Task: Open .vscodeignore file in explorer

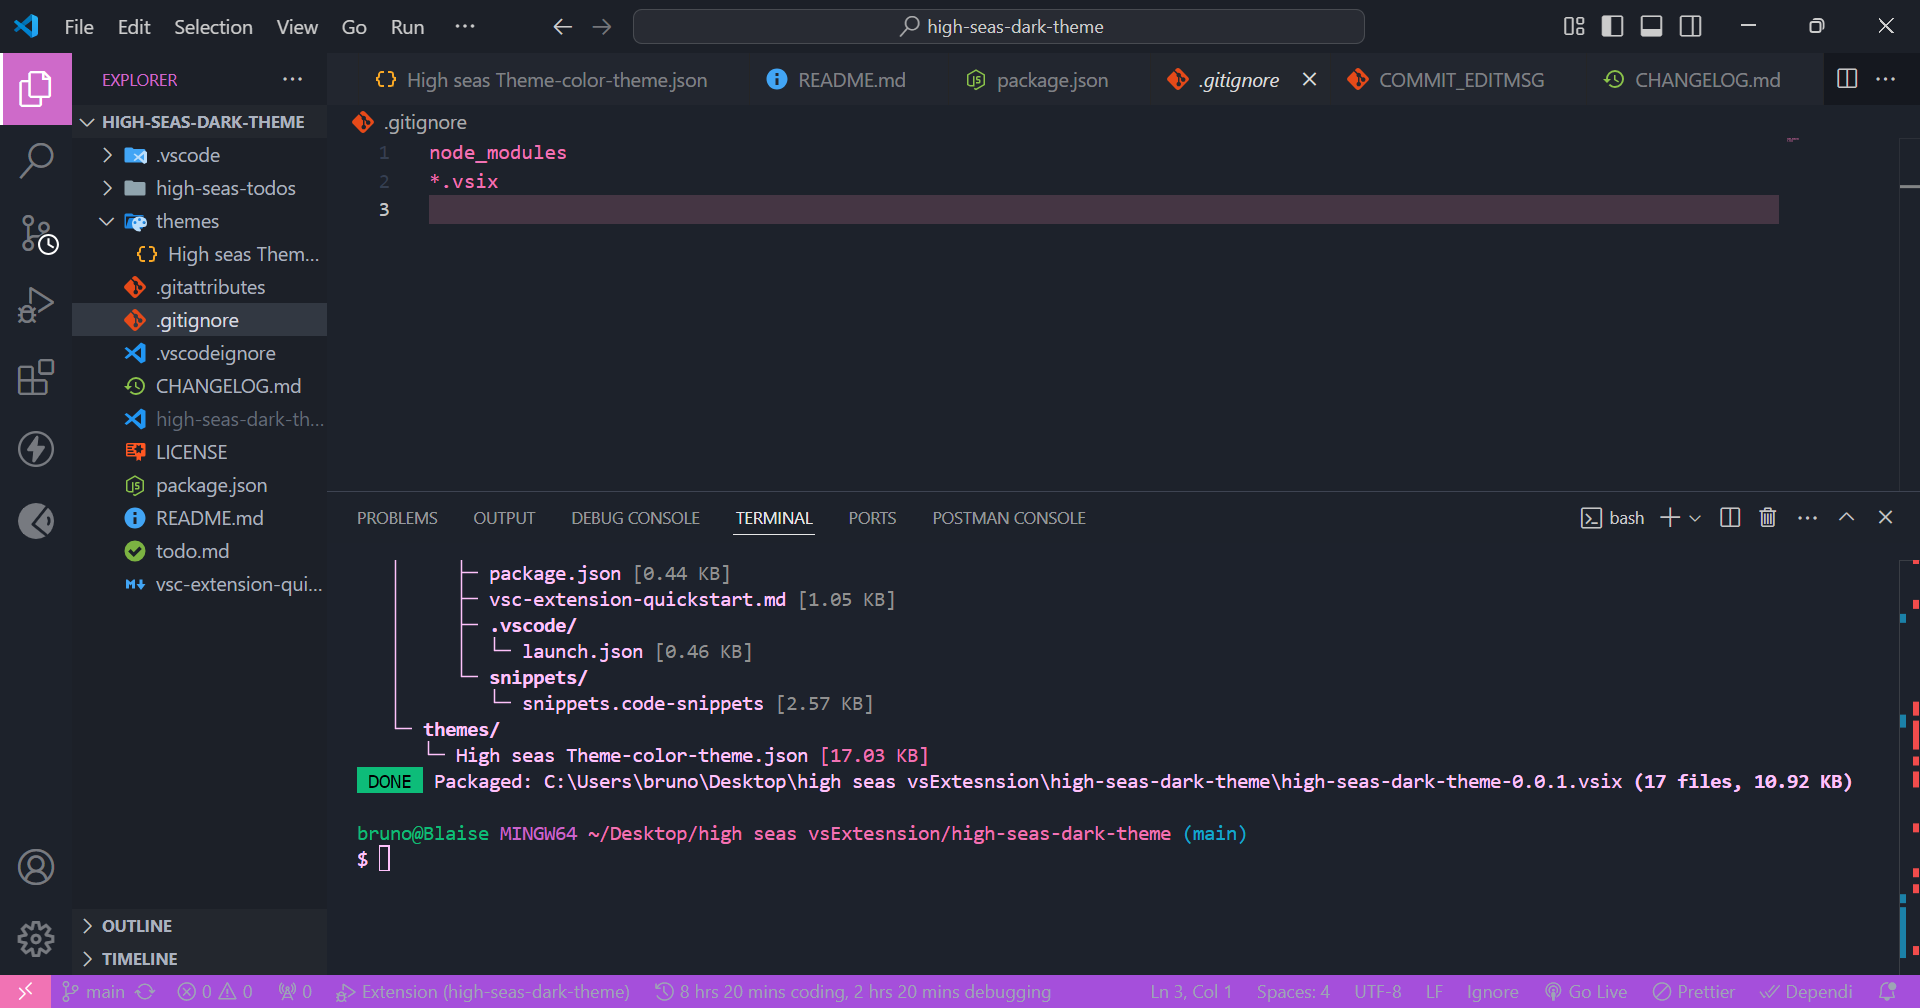Action: point(200,353)
